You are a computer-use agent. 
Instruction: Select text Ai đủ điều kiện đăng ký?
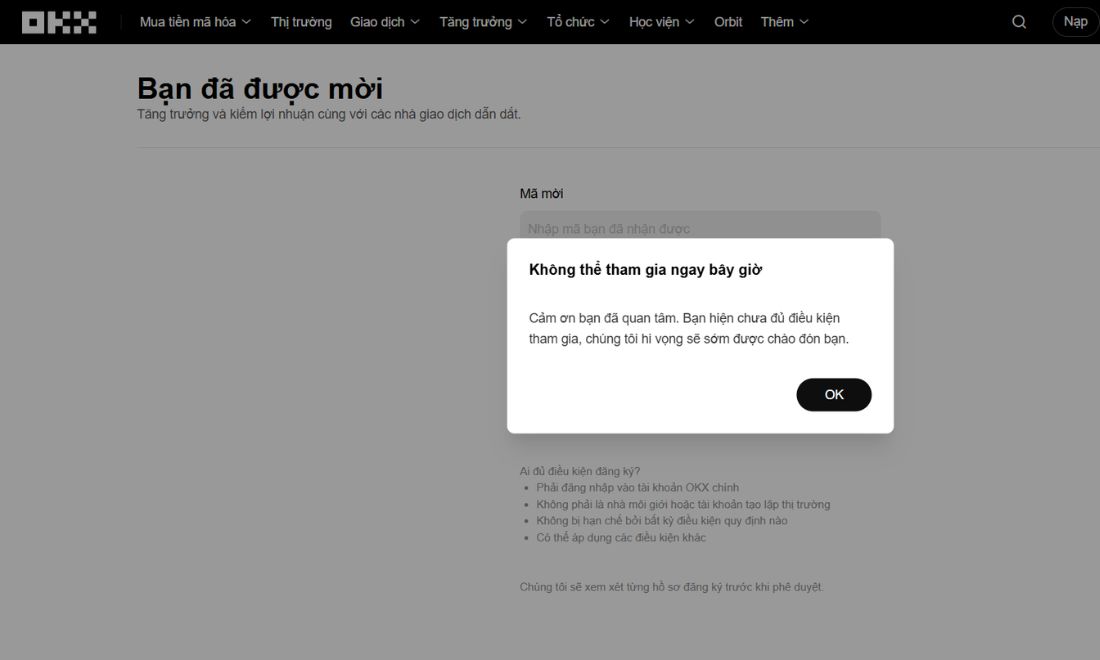[x=579, y=471]
